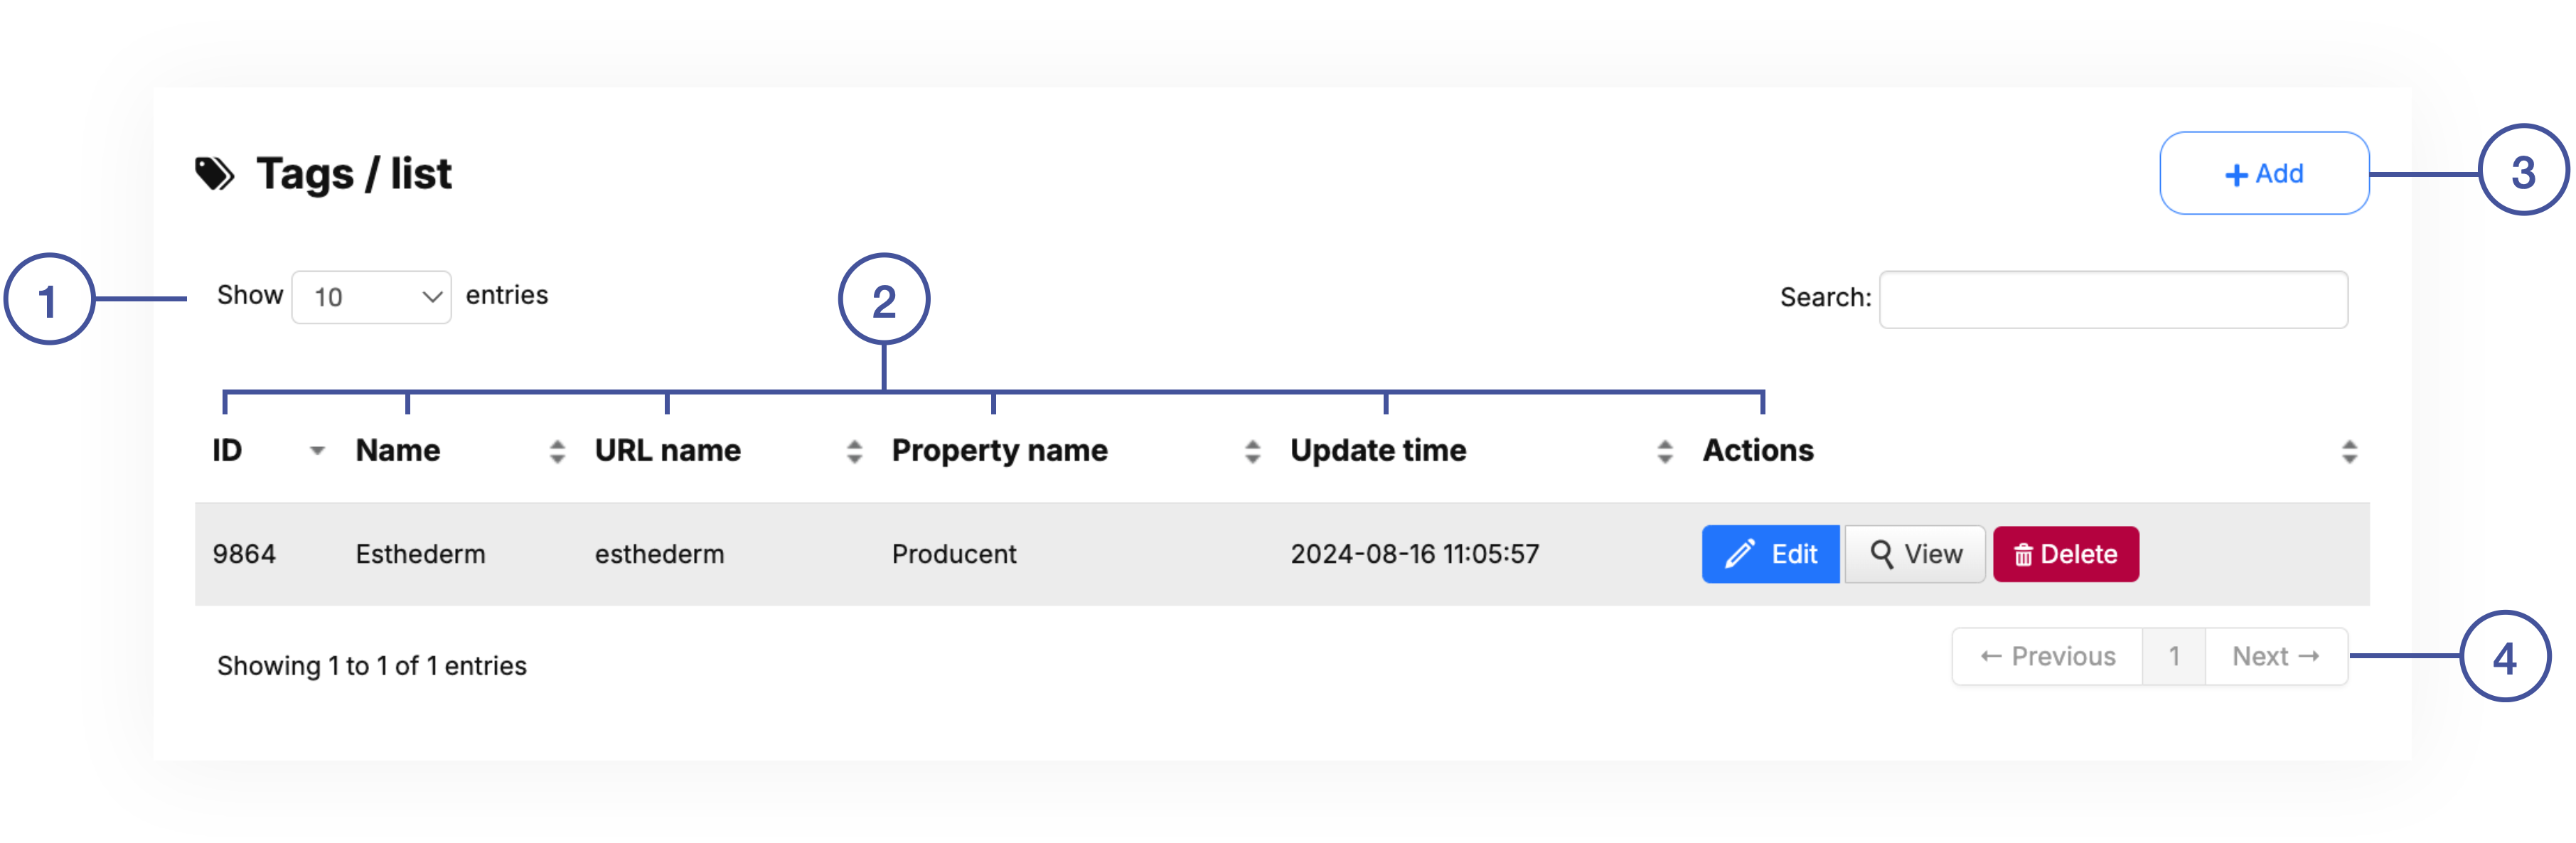2576x843 pixels.
Task: Go to the Previous page
Action: click(x=2047, y=657)
